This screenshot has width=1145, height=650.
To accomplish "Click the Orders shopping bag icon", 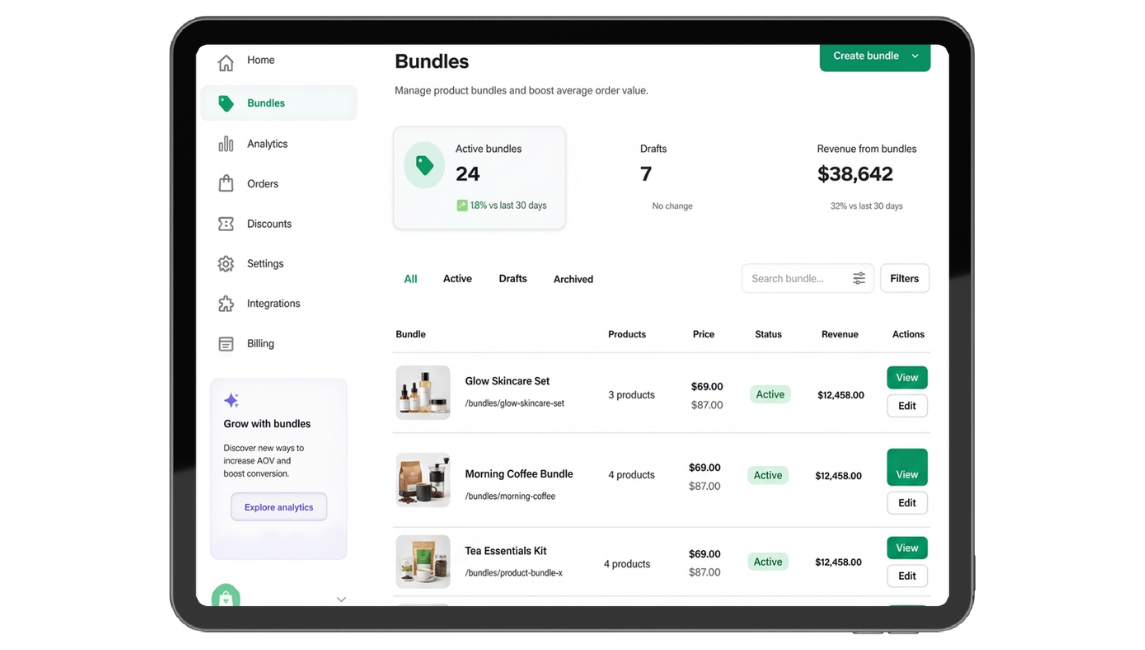I will 226,183.
